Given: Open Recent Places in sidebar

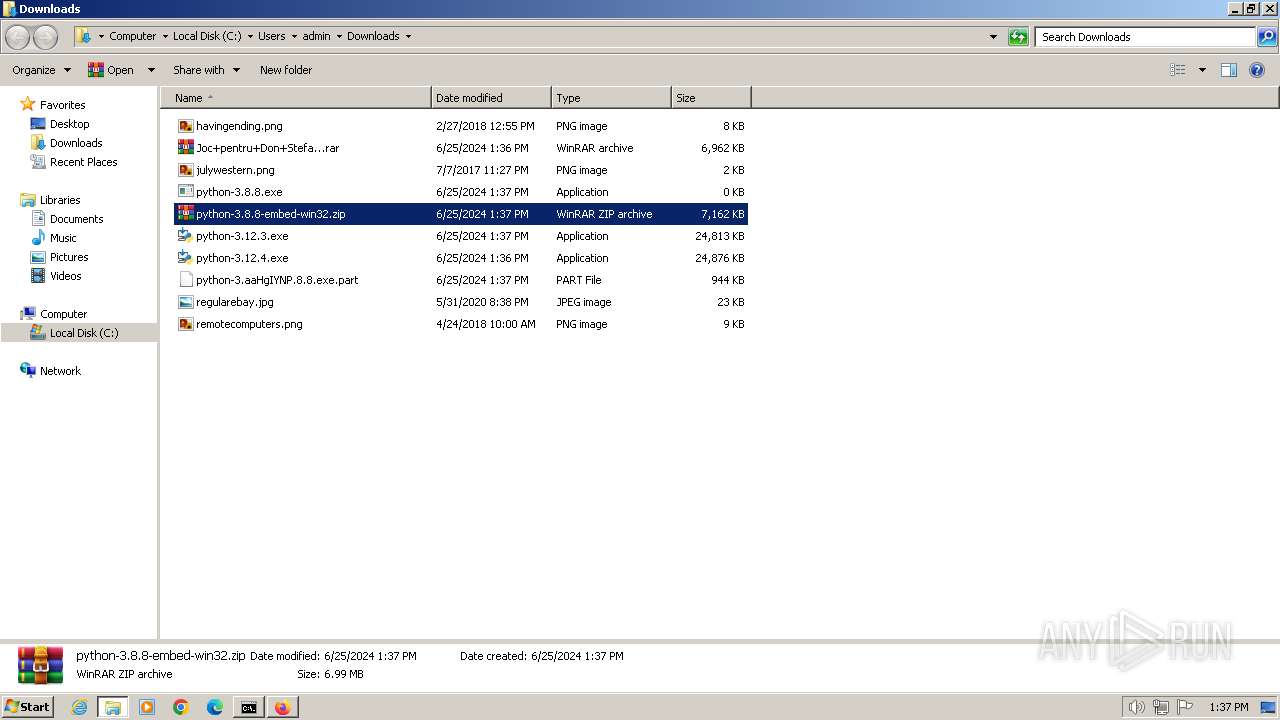Looking at the screenshot, I should click(83, 162).
